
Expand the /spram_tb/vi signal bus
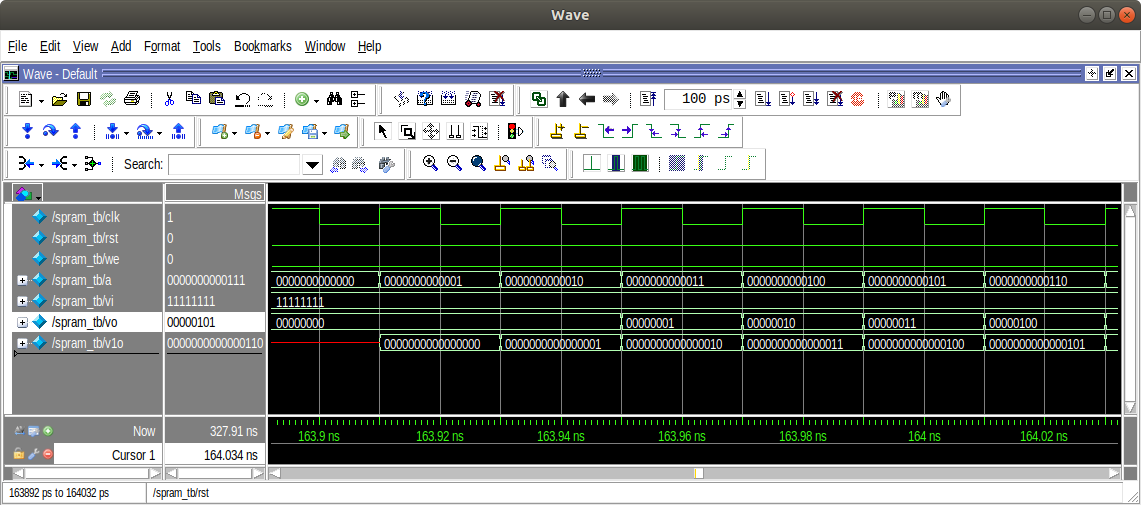[x=22, y=301]
